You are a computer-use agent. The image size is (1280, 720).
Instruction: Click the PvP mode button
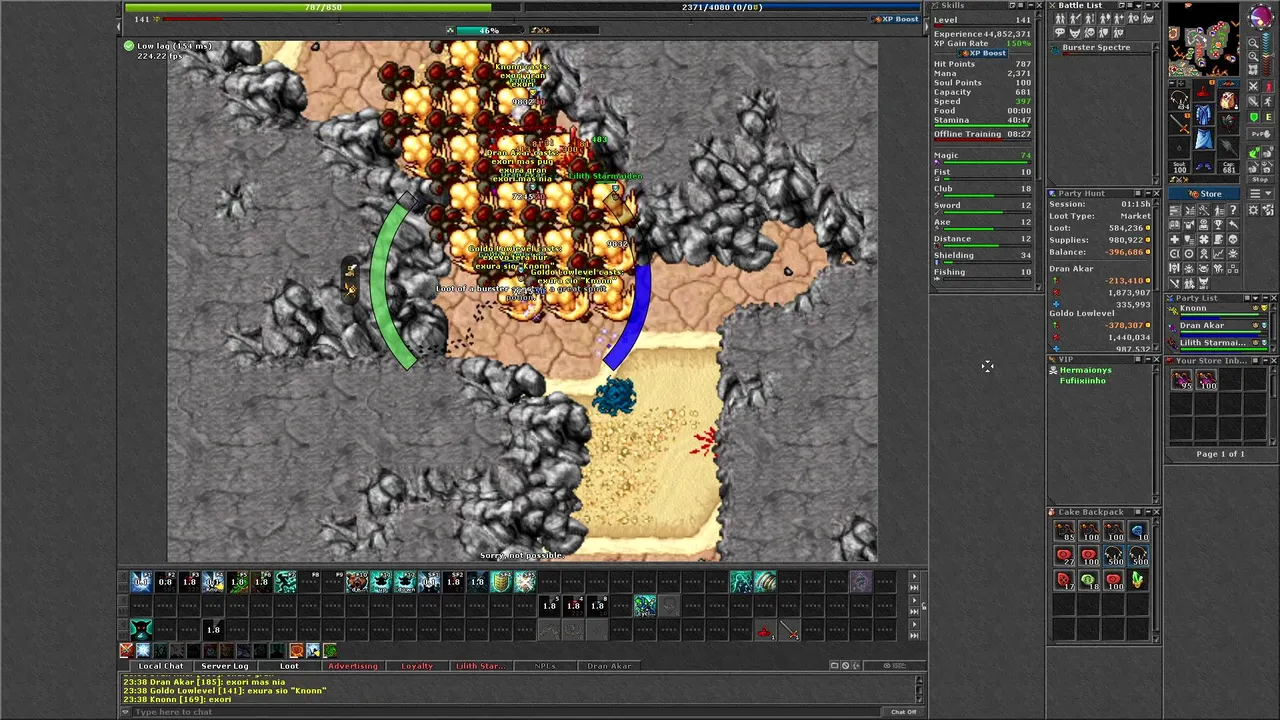click(x=1260, y=134)
